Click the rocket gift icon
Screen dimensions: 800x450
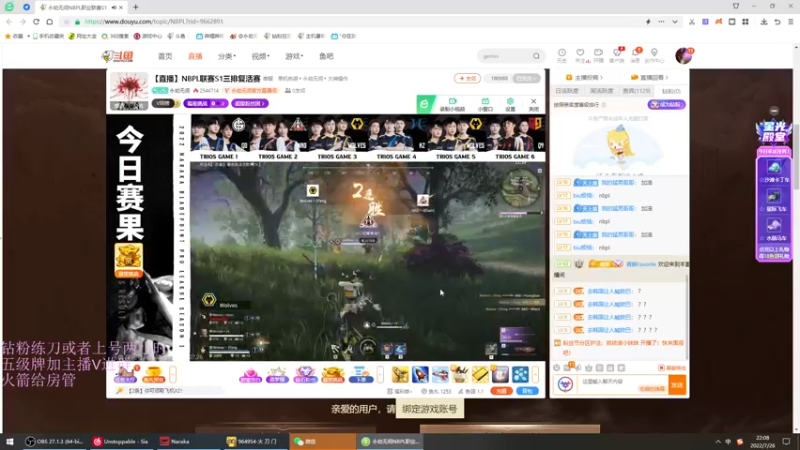click(420, 374)
